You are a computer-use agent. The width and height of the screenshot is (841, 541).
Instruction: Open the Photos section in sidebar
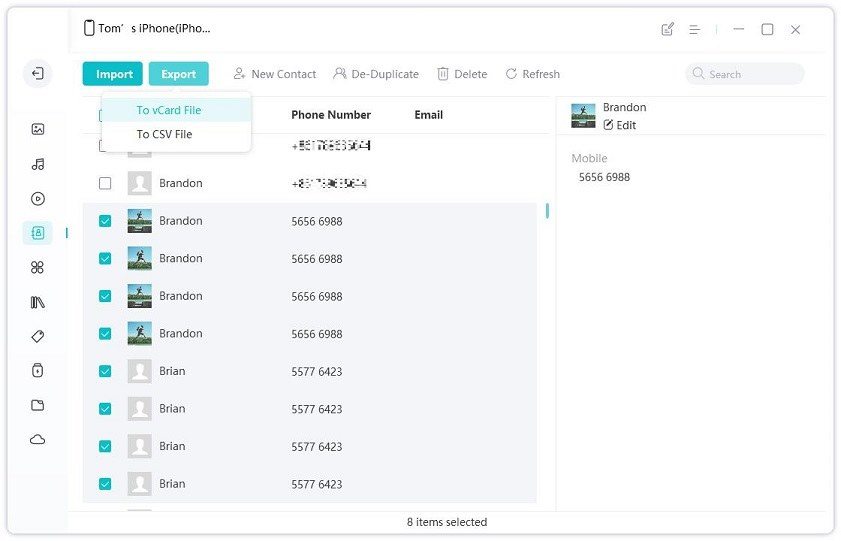tap(37, 129)
